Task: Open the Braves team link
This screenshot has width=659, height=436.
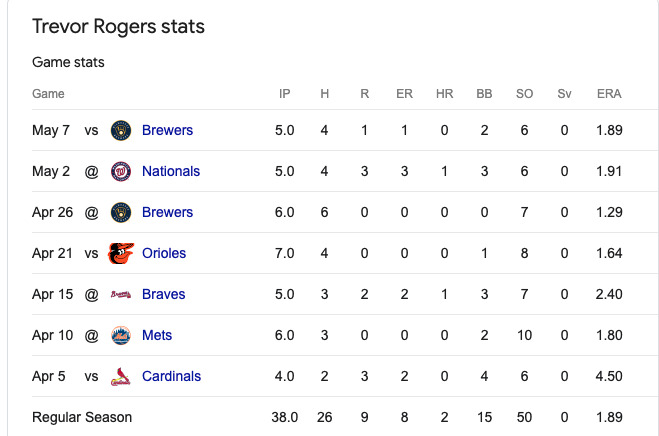Action: tap(163, 294)
